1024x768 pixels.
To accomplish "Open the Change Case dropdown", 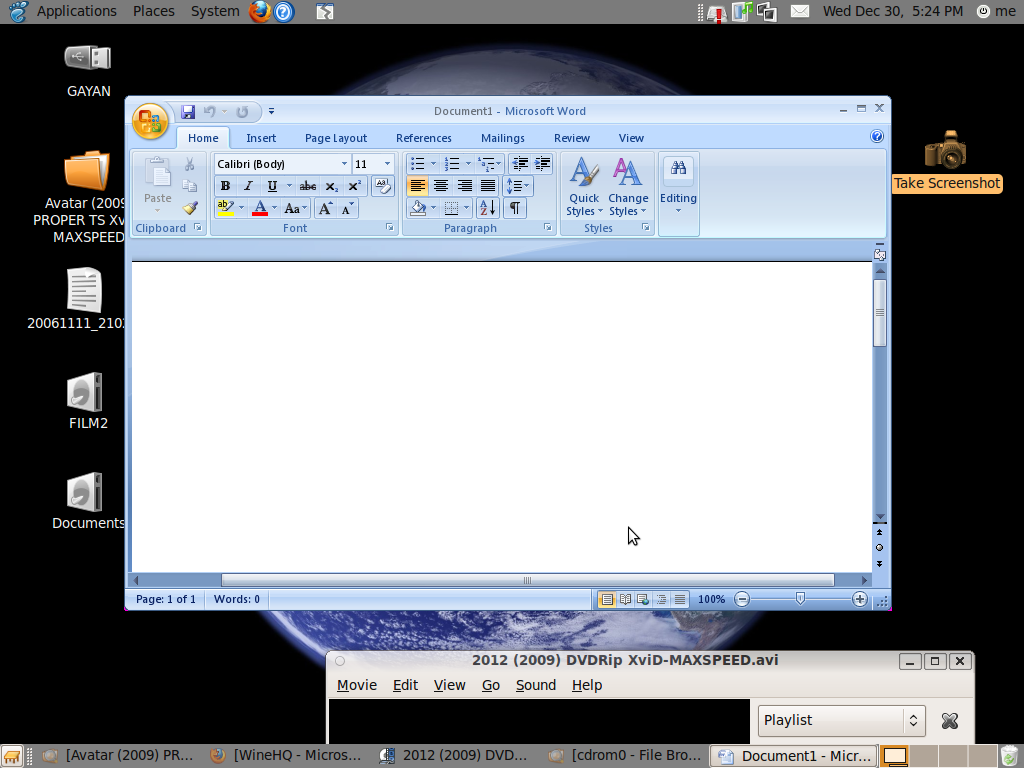I will pyautogui.click(x=295, y=209).
